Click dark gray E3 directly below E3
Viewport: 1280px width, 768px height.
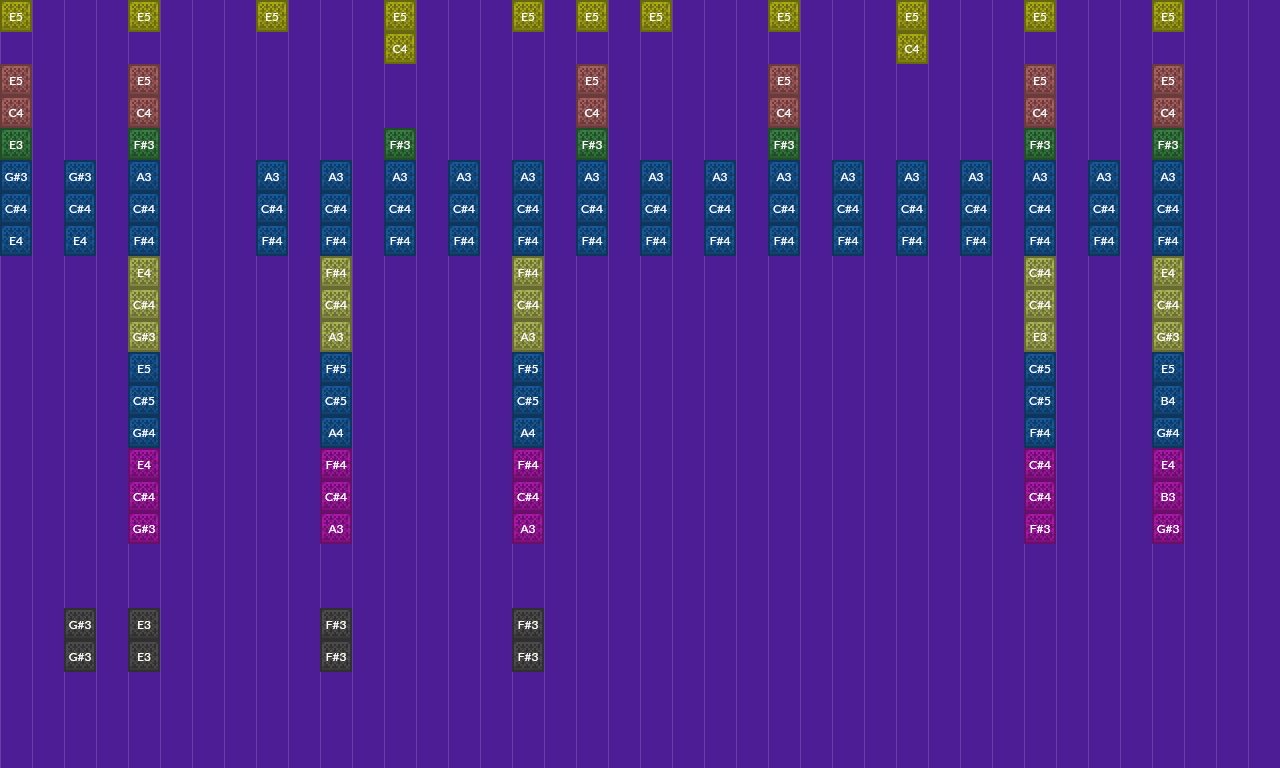pos(144,657)
